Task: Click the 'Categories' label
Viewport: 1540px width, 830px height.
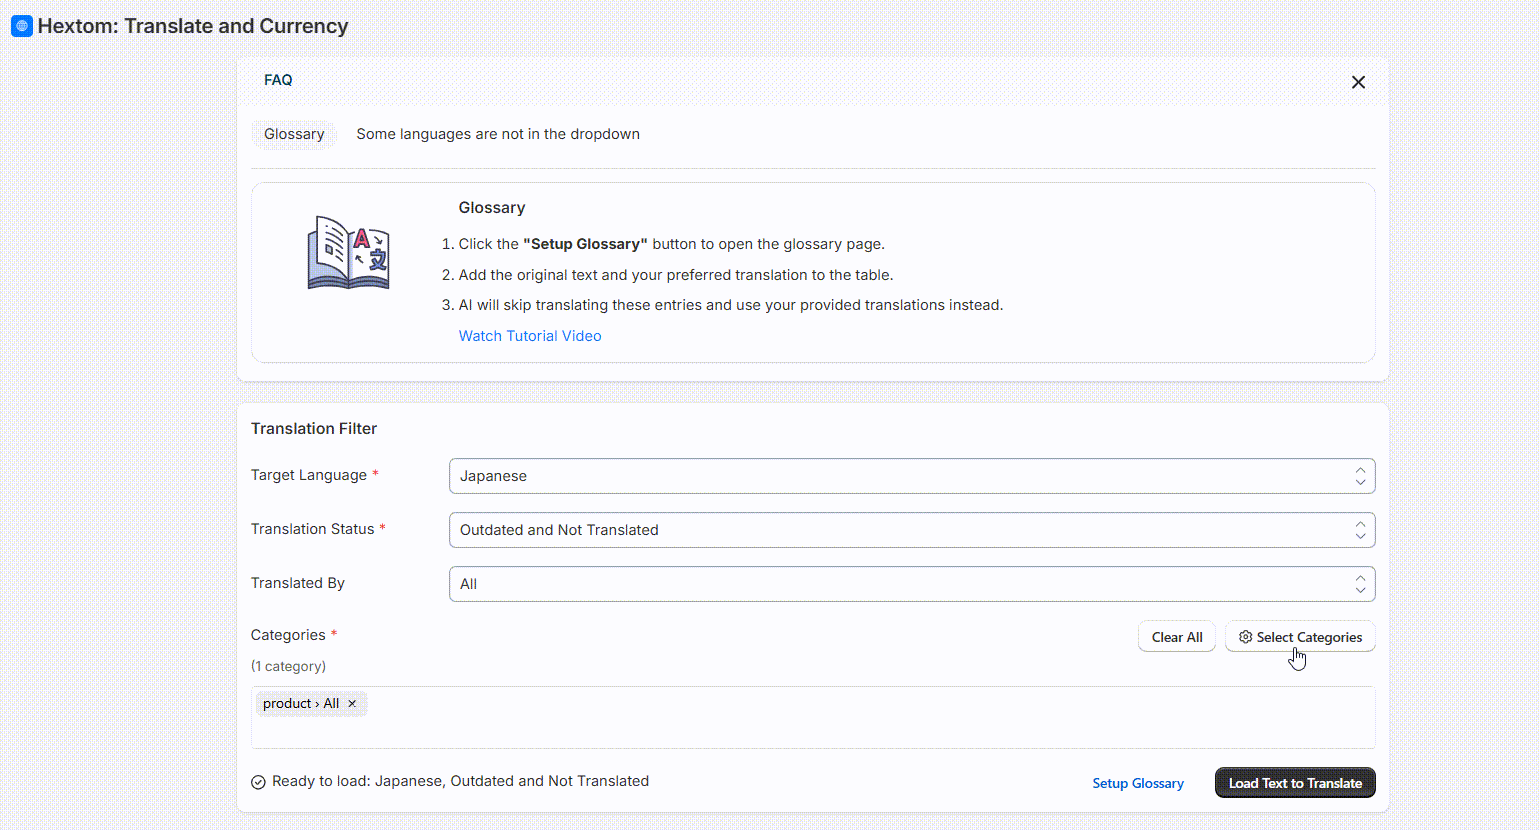Action: [288, 635]
